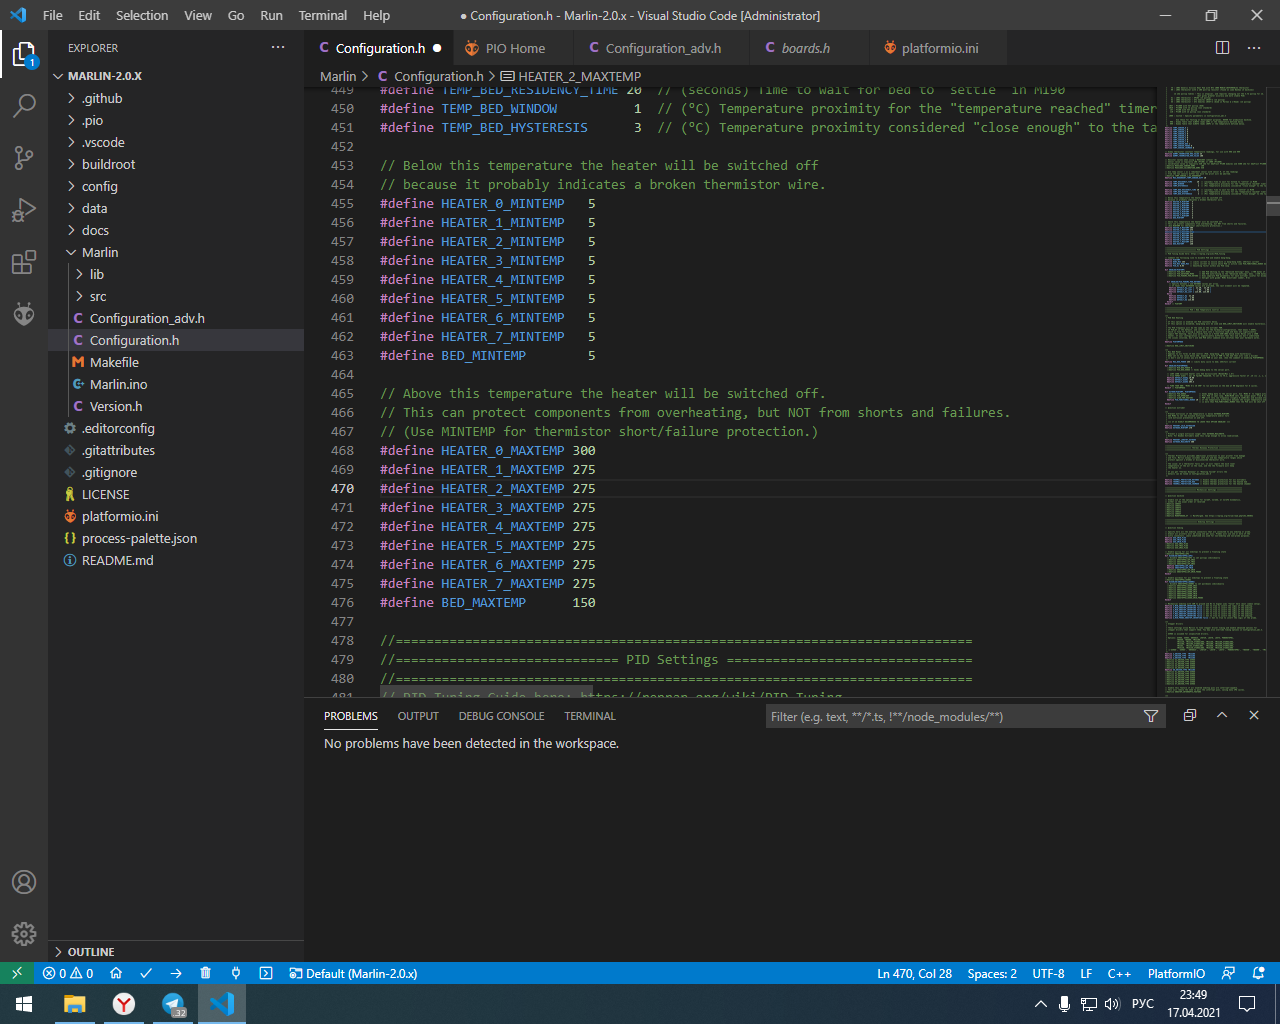
Task: Expand the src folder
Action: pyautogui.click(x=175, y=296)
